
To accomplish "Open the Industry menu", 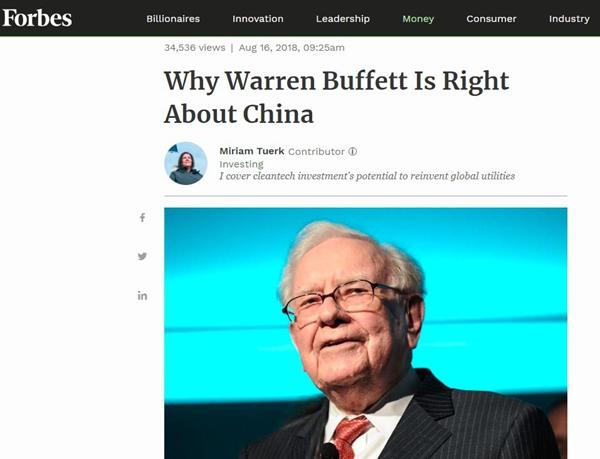I will (569, 19).
